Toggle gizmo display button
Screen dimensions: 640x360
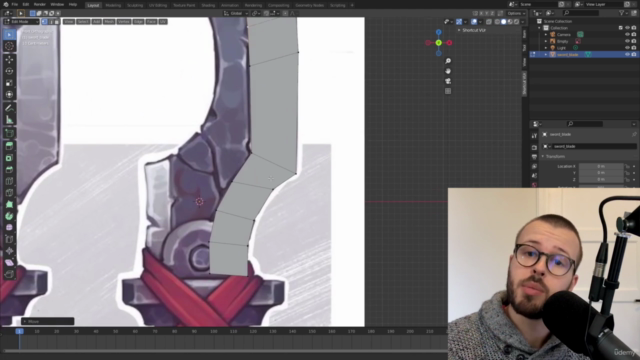coord(459,22)
